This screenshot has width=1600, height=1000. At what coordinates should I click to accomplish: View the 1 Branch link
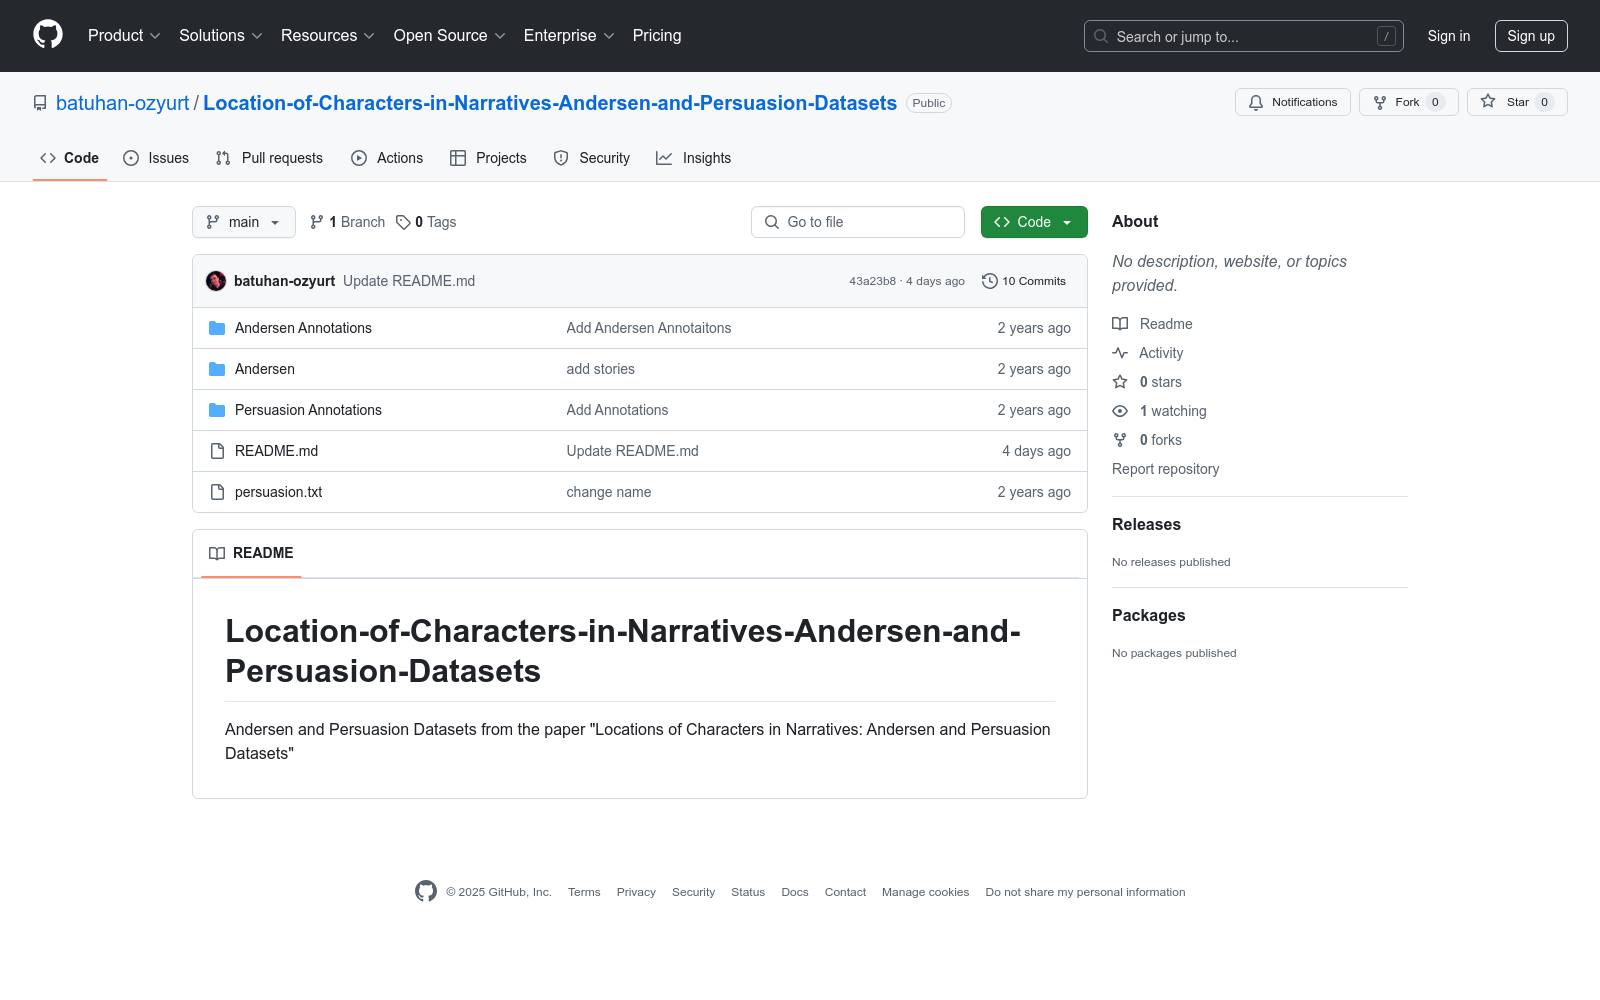(x=347, y=222)
